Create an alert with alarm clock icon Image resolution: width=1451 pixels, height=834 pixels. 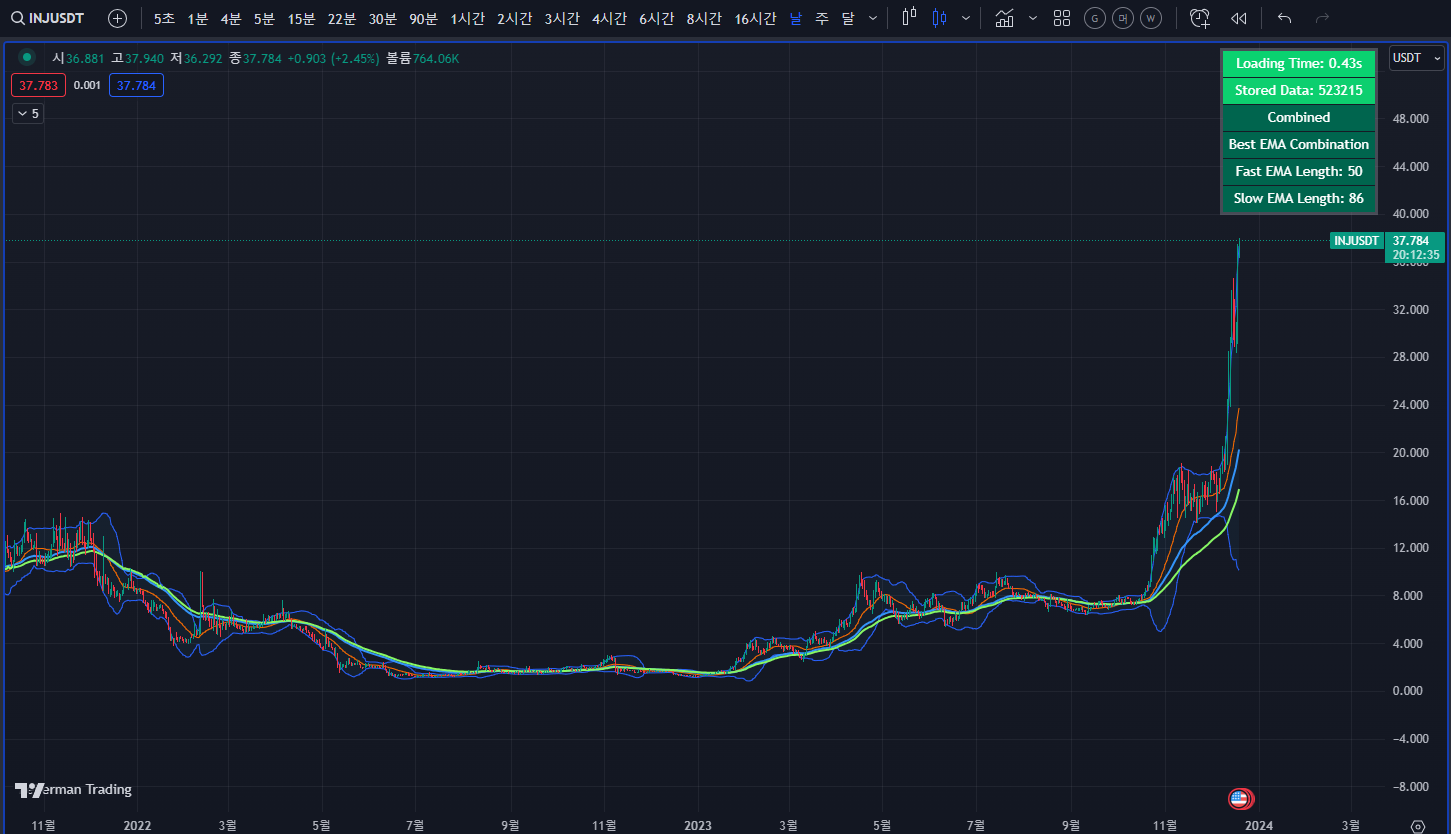tap(1200, 18)
